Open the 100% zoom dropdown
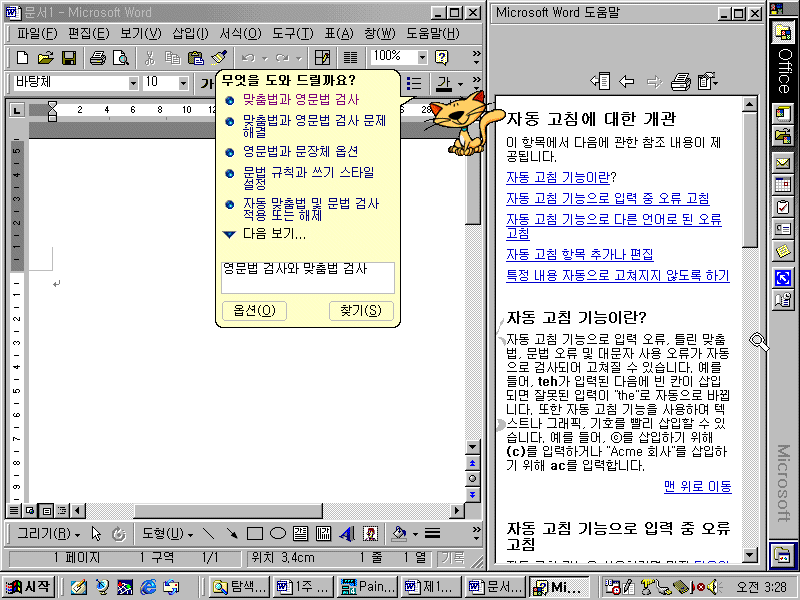This screenshot has height=600, width=800. pyautogui.click(x=422, y=57)
